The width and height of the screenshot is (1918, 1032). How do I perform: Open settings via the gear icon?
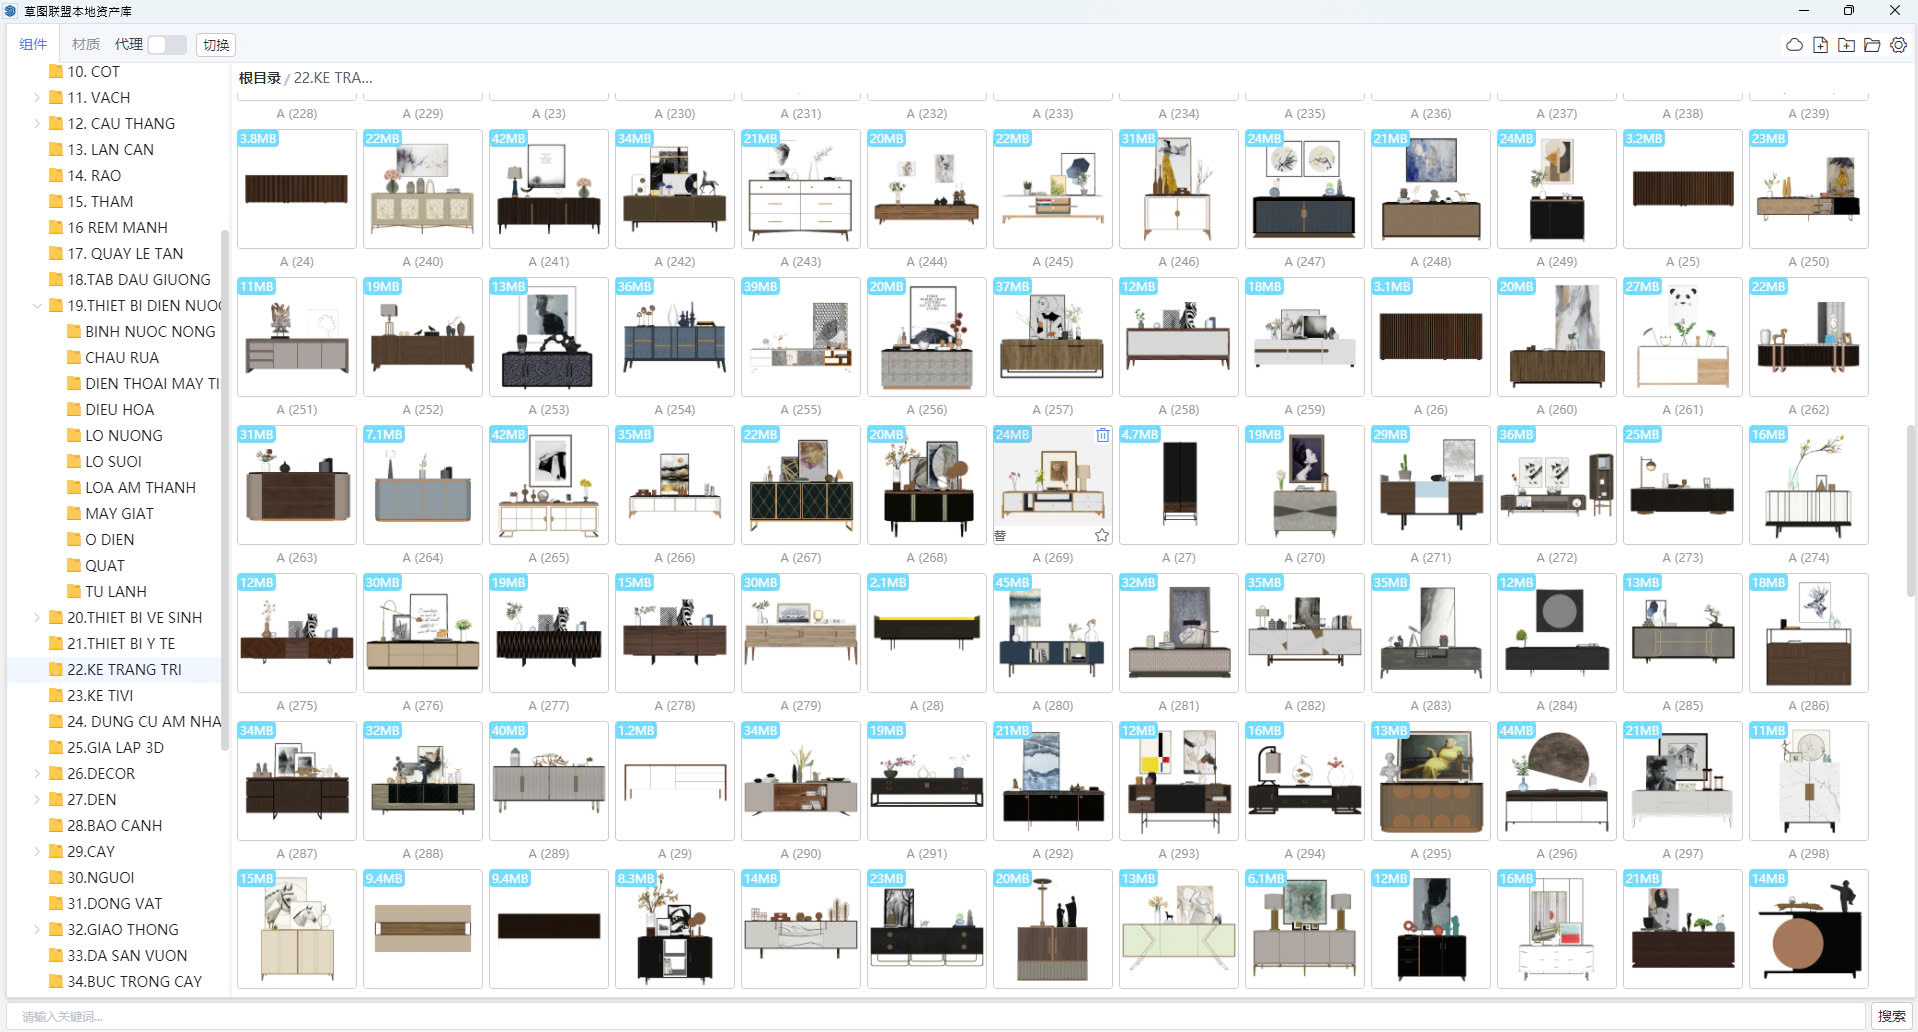1898,45
